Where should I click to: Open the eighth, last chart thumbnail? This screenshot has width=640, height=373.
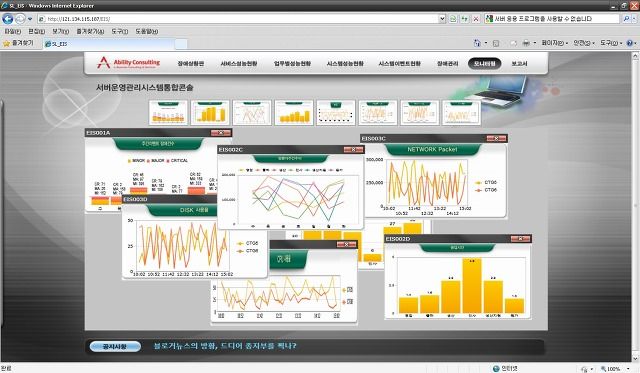click(461, 112)
